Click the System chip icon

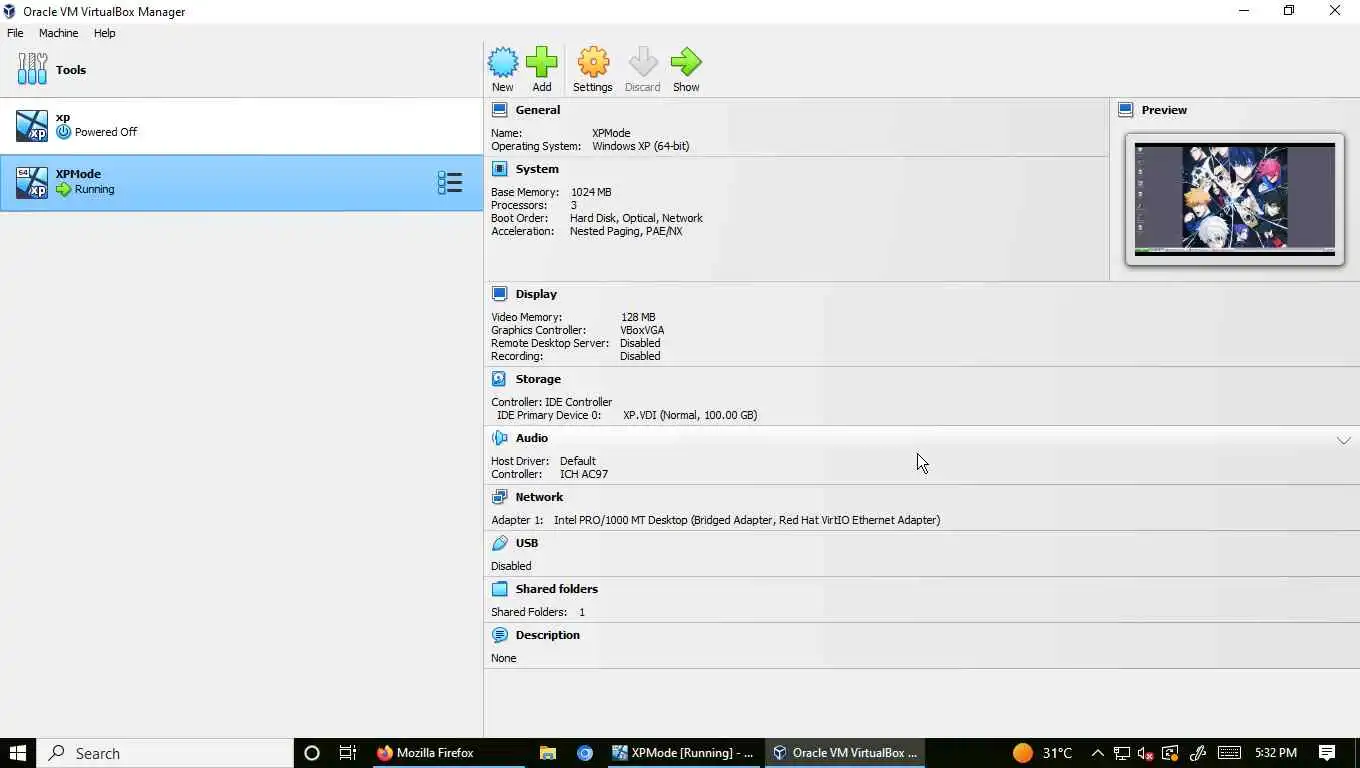tap(500, 169)
